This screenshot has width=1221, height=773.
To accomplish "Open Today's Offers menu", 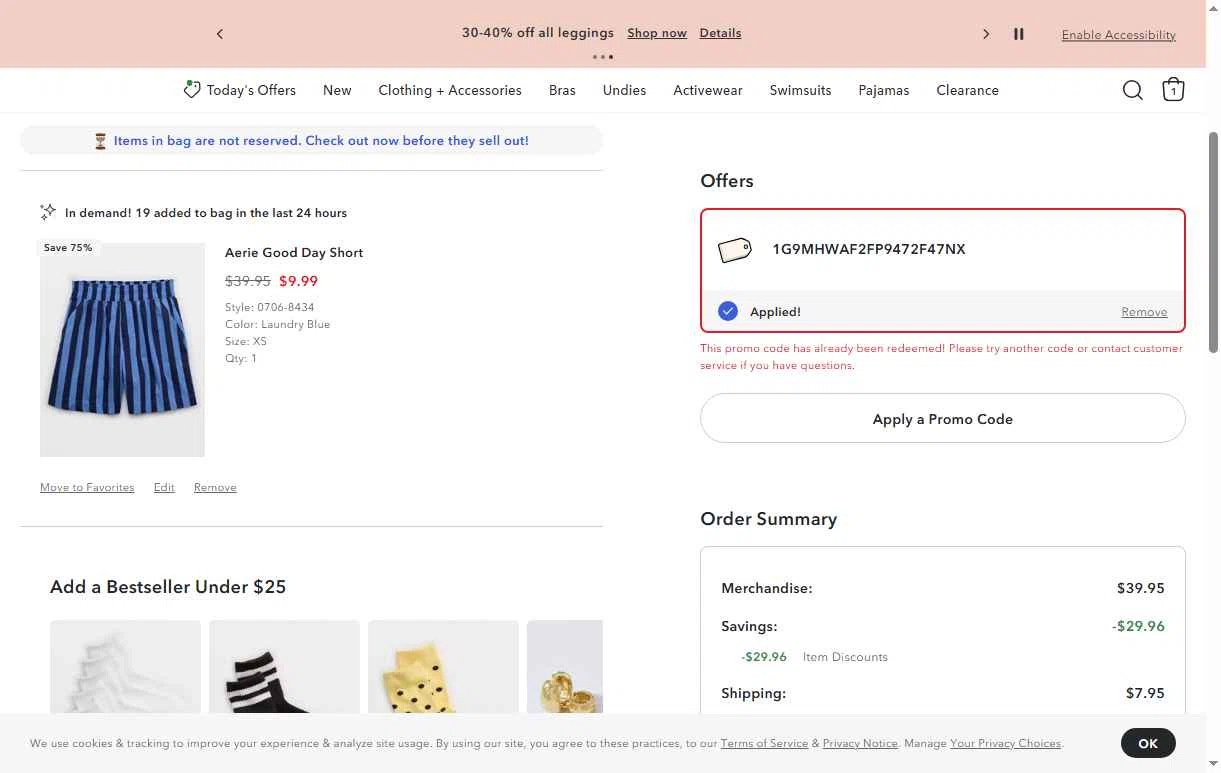I will point(240,90).
